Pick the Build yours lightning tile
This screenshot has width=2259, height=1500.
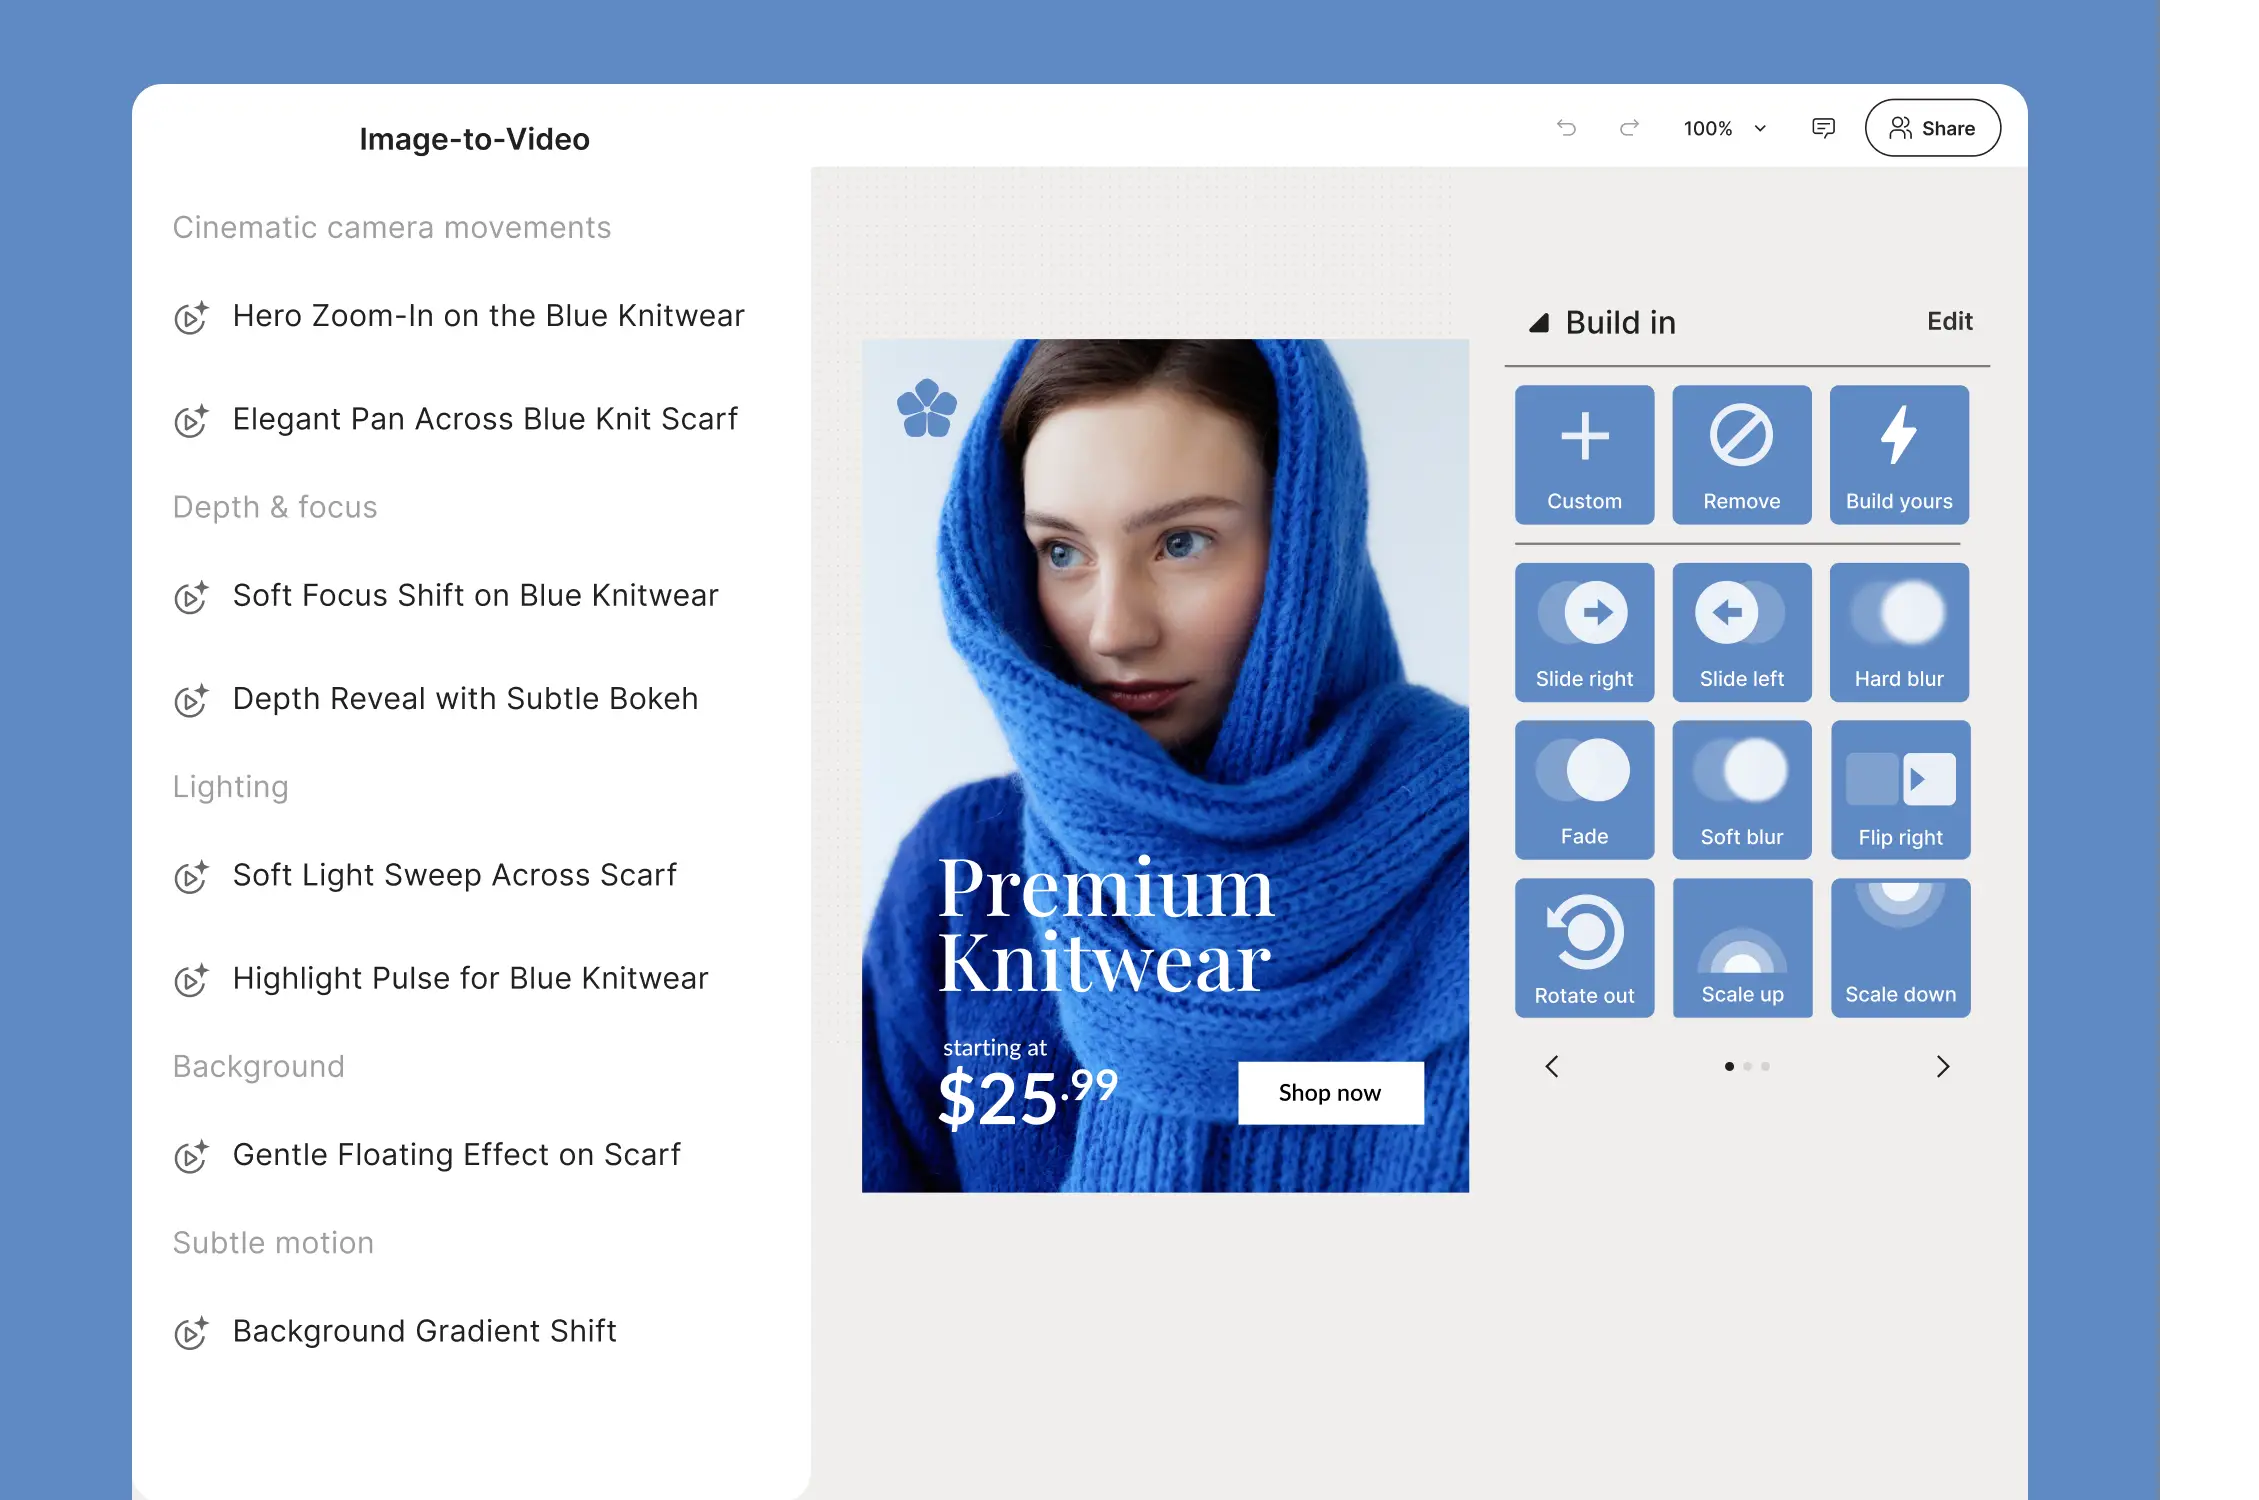tap(1898, 455)
